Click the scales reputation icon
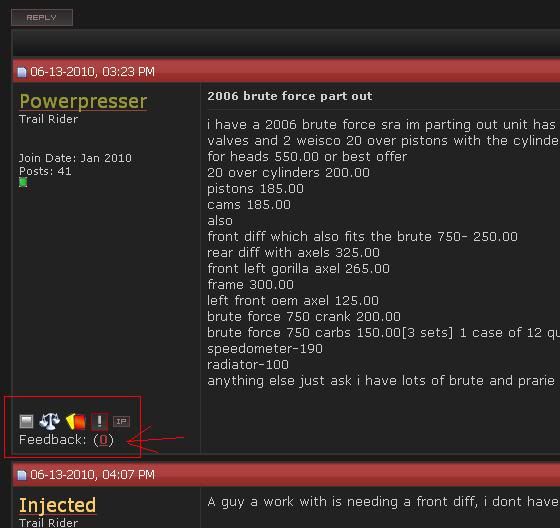Screen dimensions: 560x528 49,421
